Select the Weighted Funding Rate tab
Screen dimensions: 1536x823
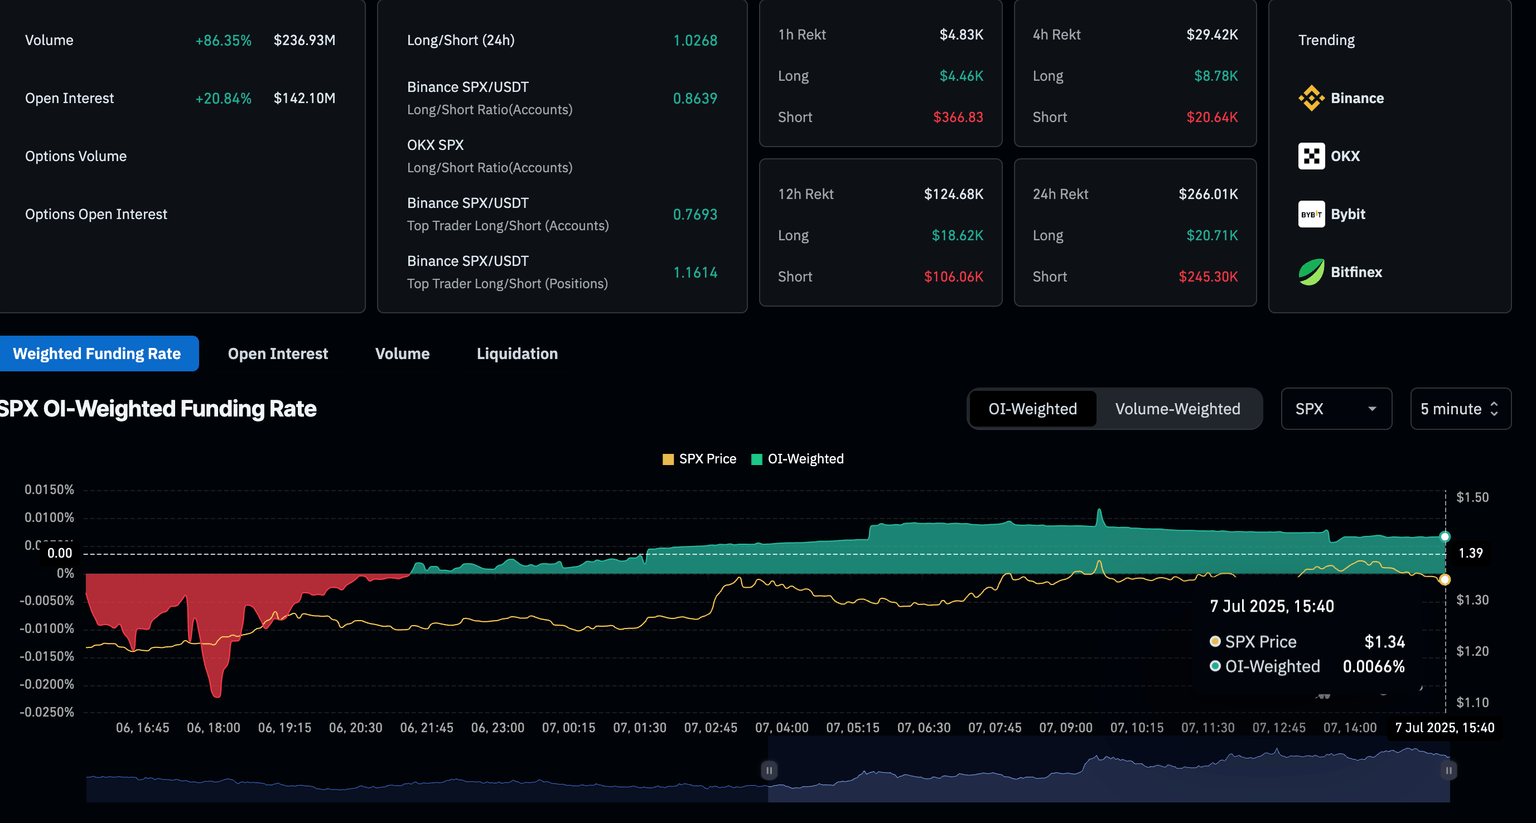pyautogui.click(x=97, y=354)
